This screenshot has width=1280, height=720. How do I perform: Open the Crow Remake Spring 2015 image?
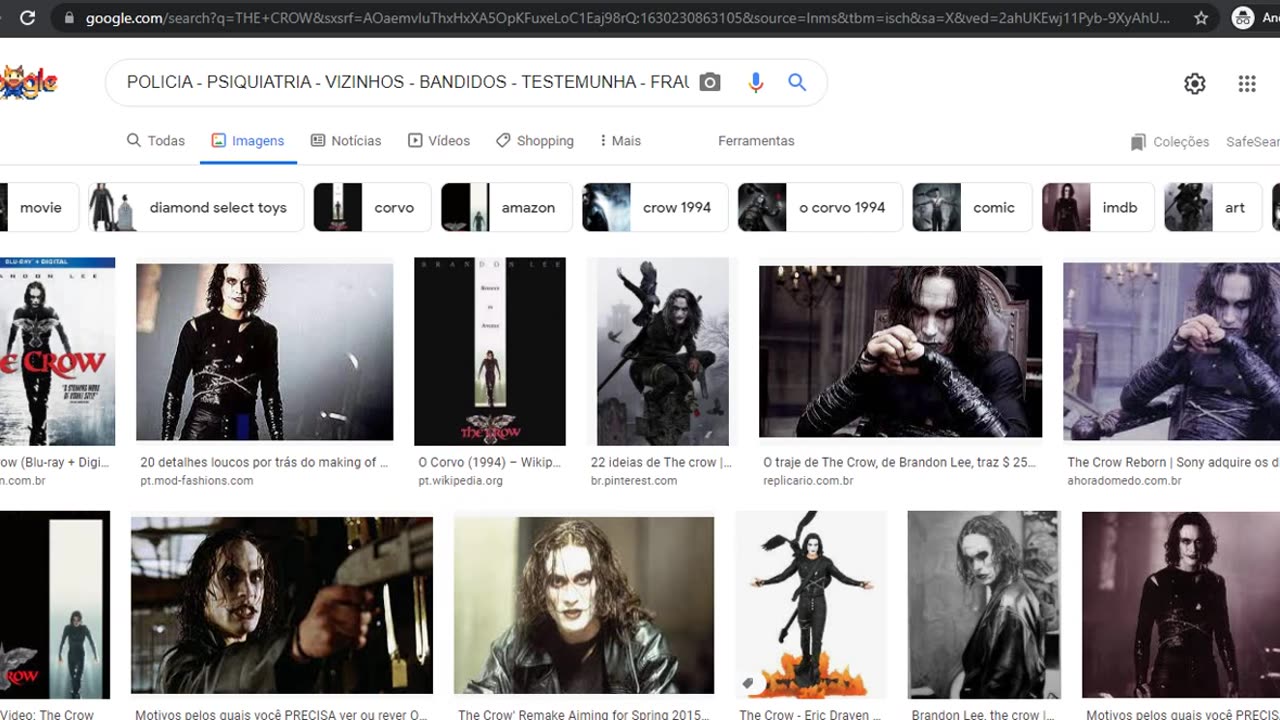point(584,605)
